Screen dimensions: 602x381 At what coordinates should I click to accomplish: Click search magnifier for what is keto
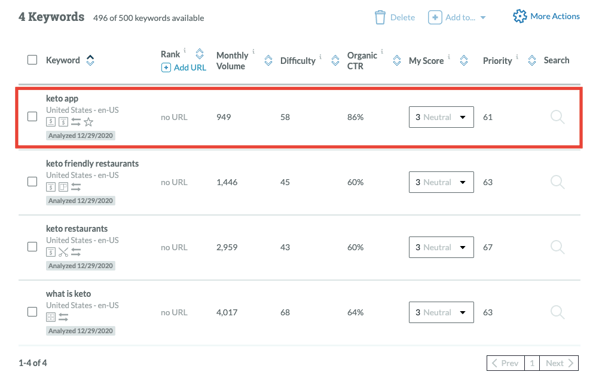pos(557,312)
